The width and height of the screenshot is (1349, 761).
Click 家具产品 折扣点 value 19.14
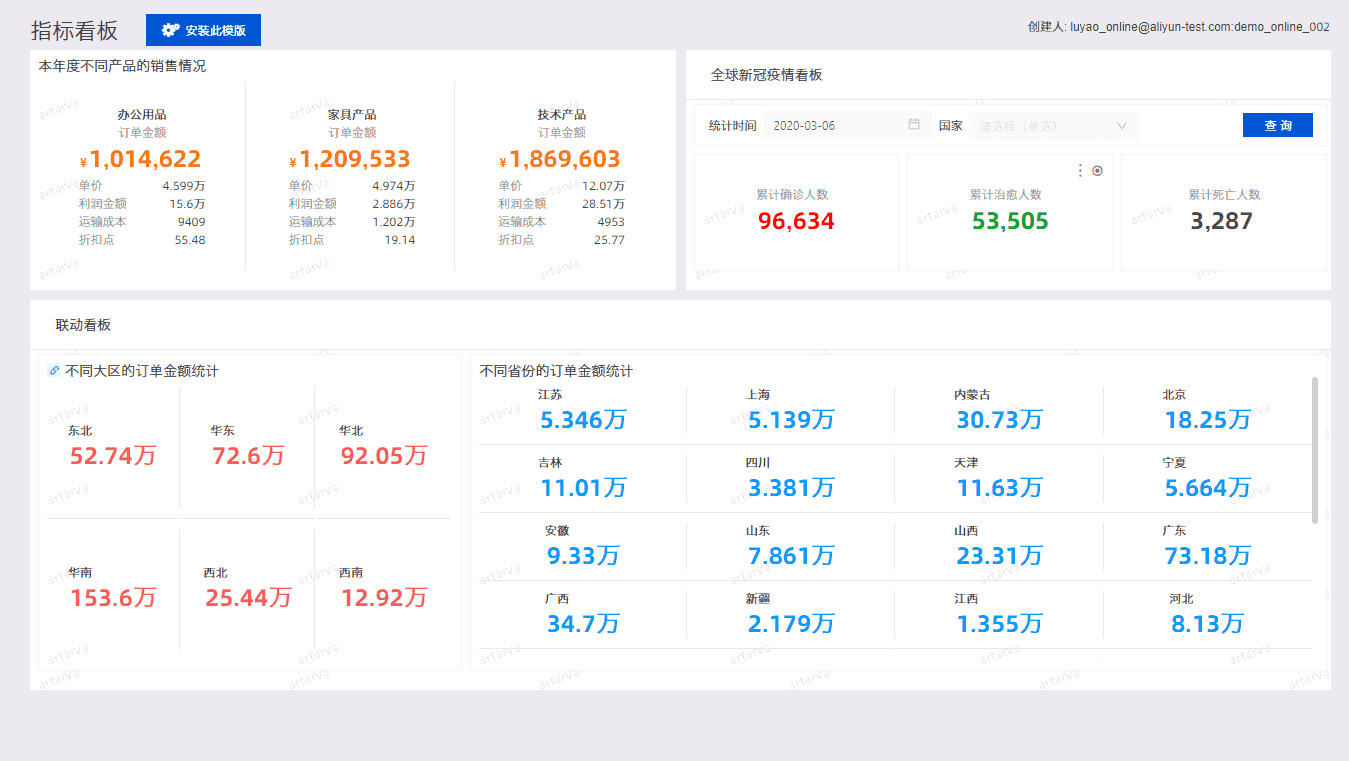point(400,240)
